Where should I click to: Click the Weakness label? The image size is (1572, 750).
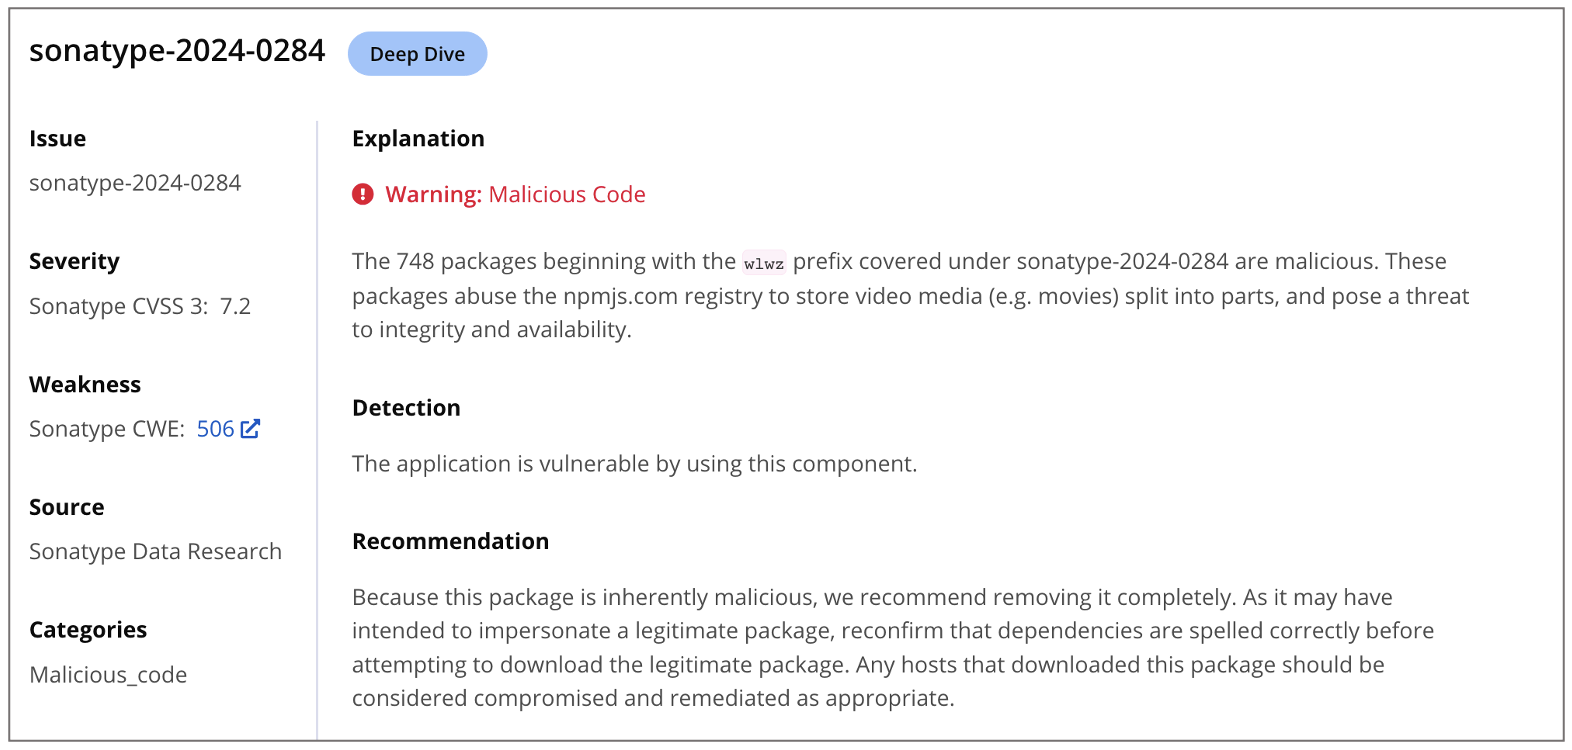pyautogui.click(x=85, y=385)
